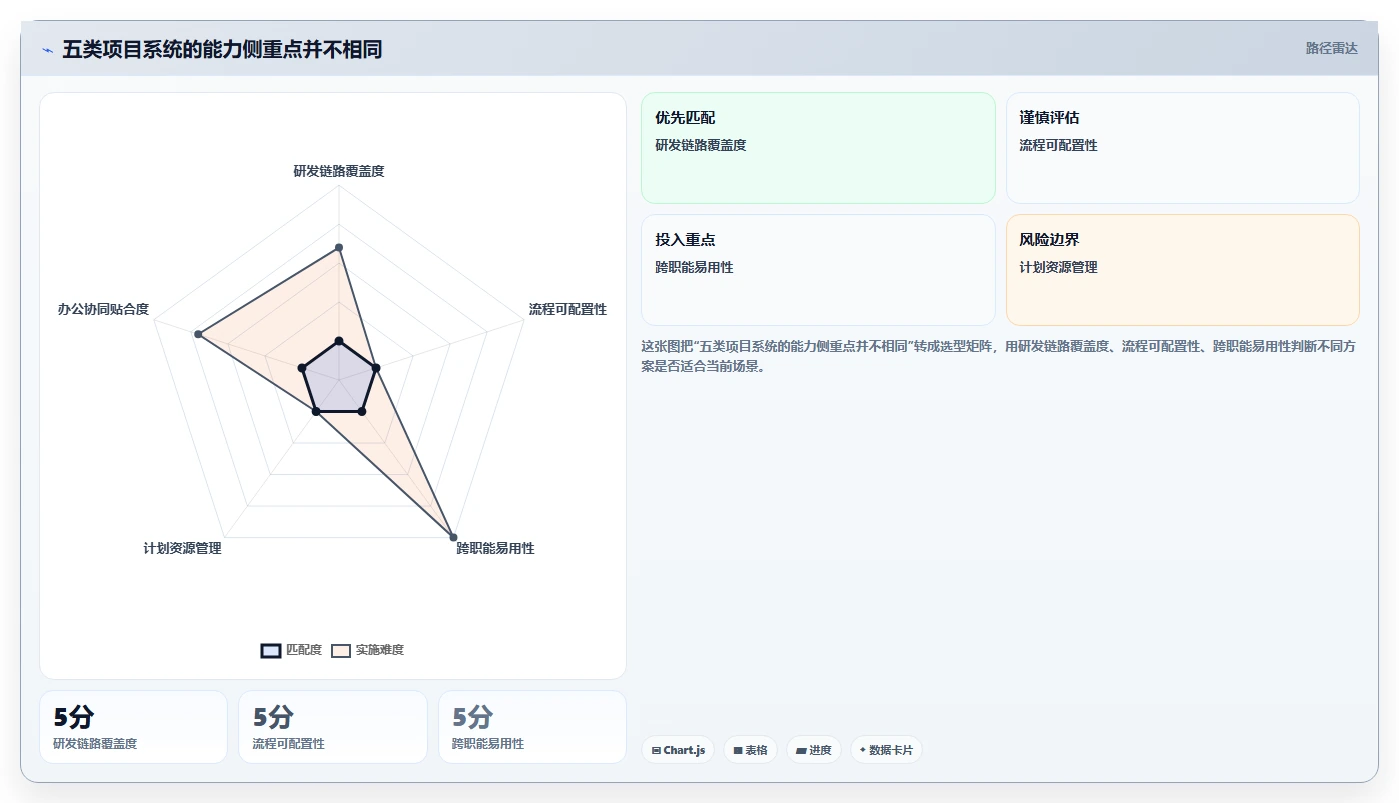Screen dimensions: 1399x803
Task: Click the 实施难度 data point at 办公协同贴合度
Action: coord(198,334)
